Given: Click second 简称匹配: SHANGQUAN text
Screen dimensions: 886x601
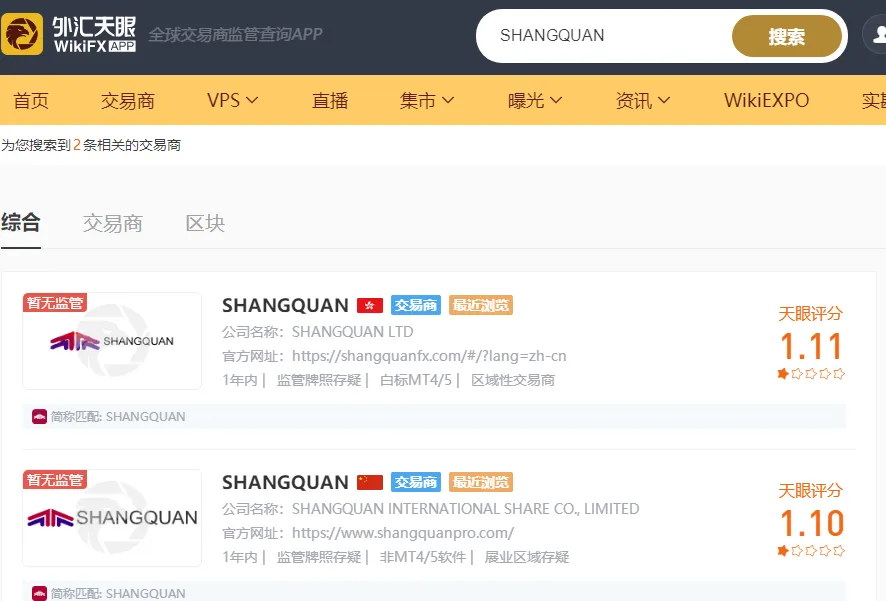Looking at the screenshot, I should (x=118, y=594).
